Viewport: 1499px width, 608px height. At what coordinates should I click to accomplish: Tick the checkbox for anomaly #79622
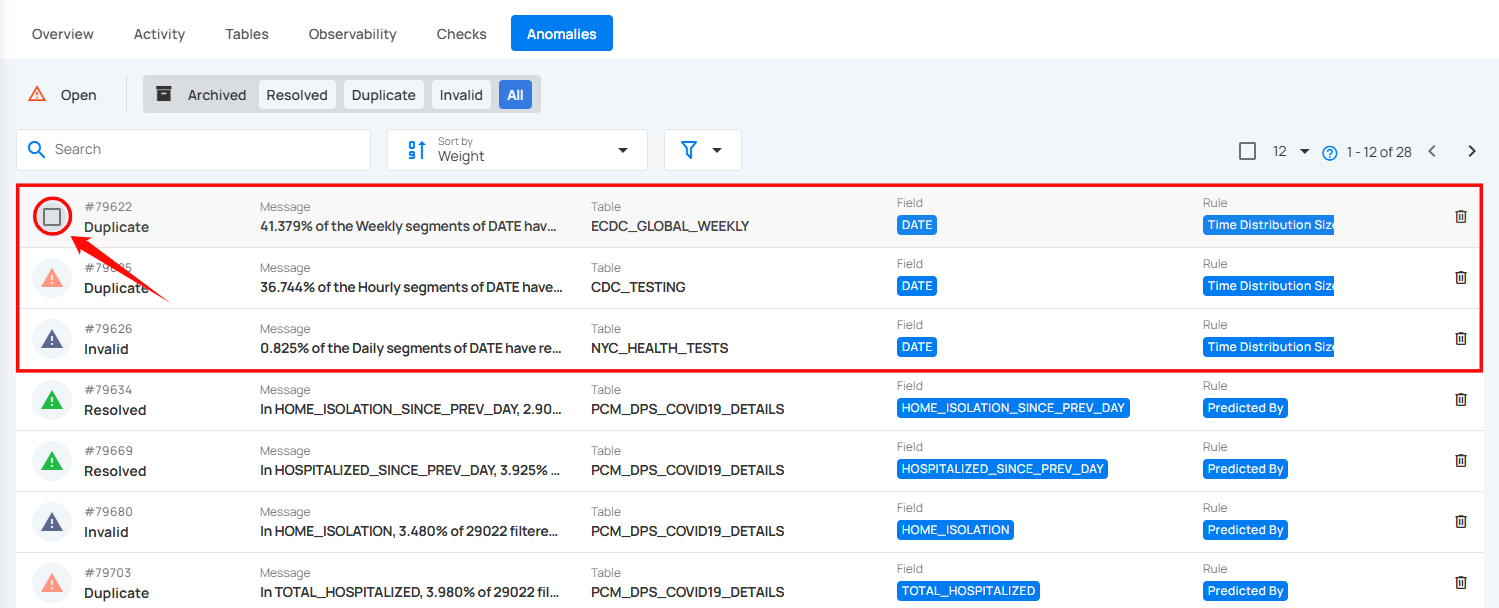click(x=52, y=216)
